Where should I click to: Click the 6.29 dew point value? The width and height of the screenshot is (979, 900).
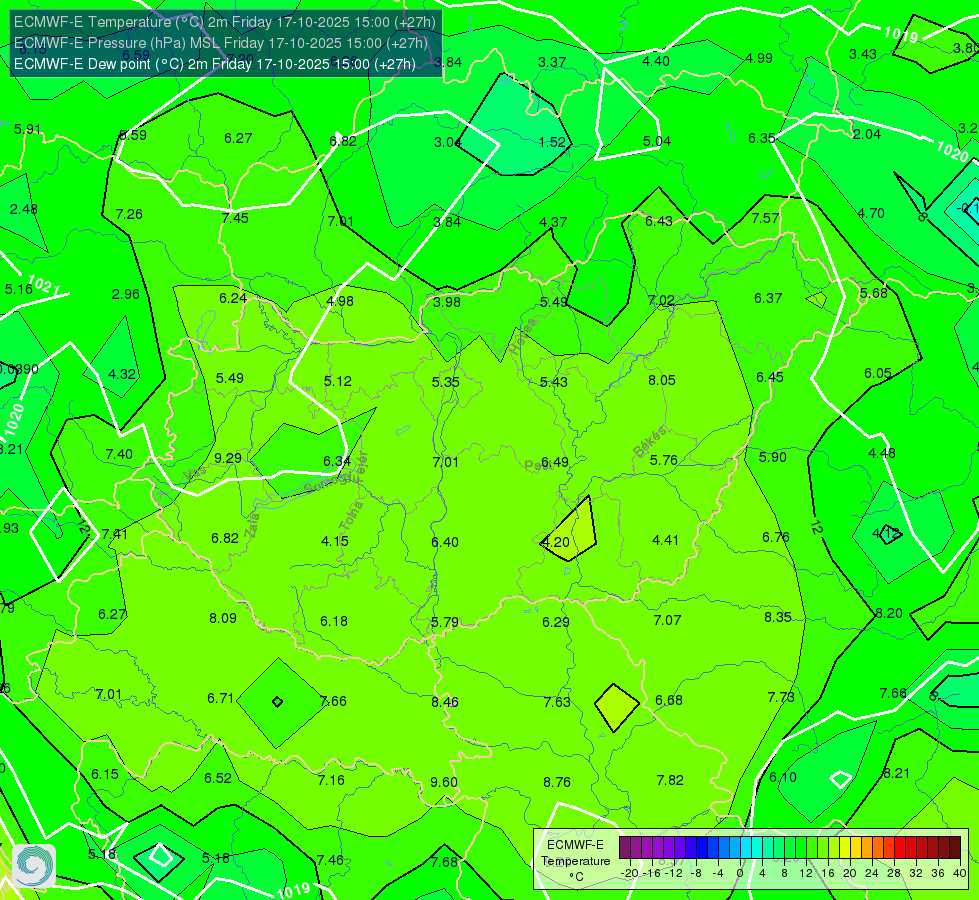(x=556, y=622)
